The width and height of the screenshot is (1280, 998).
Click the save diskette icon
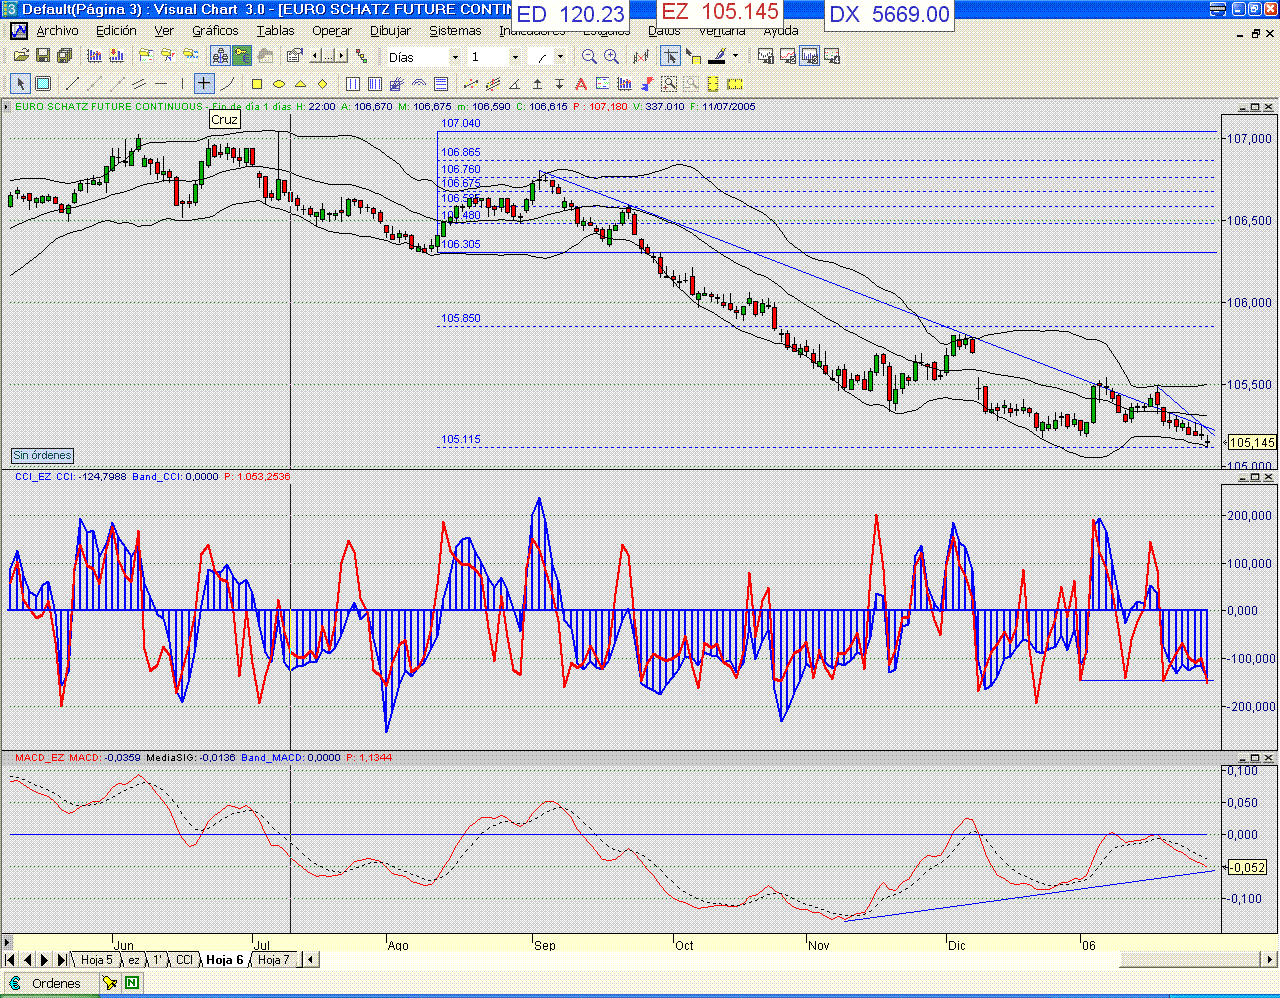(43, 56)
